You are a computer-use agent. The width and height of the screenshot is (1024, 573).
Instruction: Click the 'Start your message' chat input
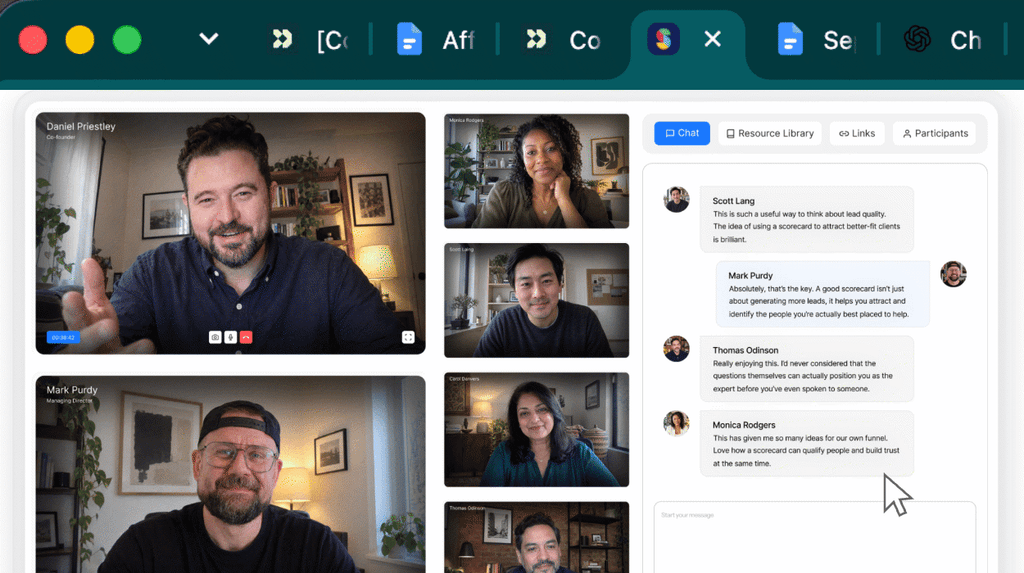(814, 537)
